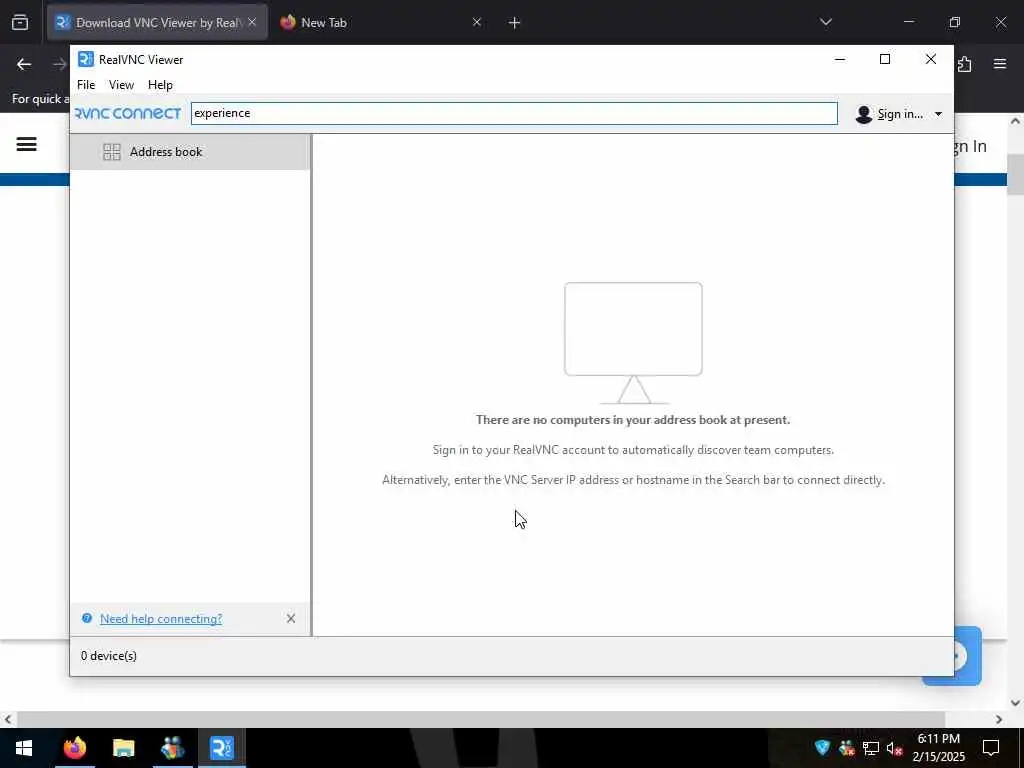Open Firefox from the taskbar

click(x=75, y=748)
